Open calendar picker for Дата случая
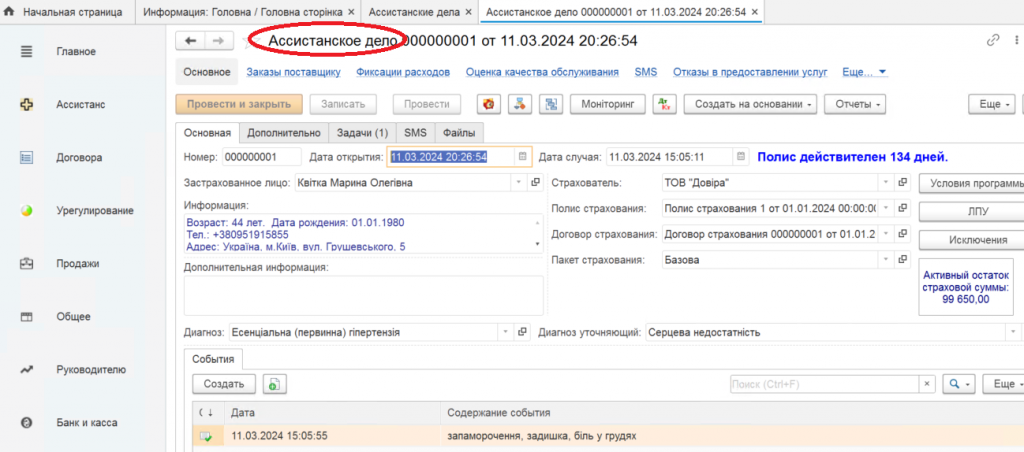 click(740, 157)
